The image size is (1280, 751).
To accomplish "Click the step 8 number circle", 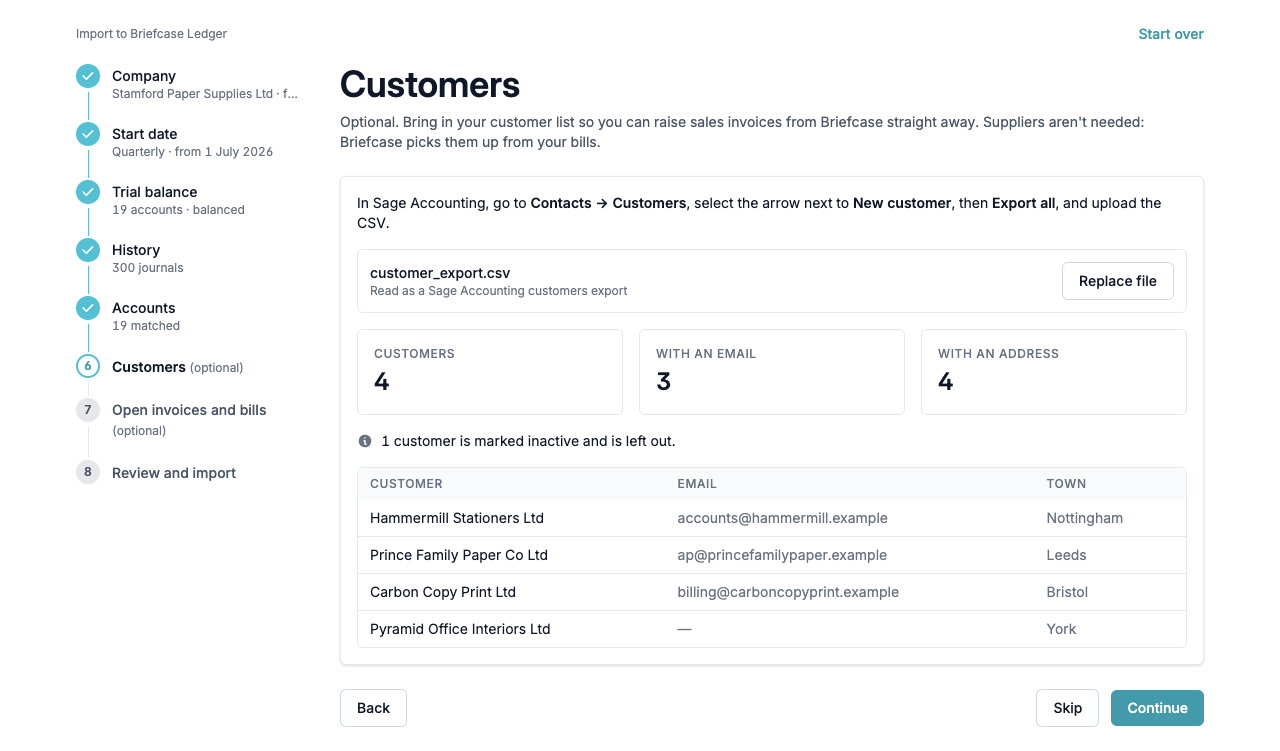I will pos(88,472).
